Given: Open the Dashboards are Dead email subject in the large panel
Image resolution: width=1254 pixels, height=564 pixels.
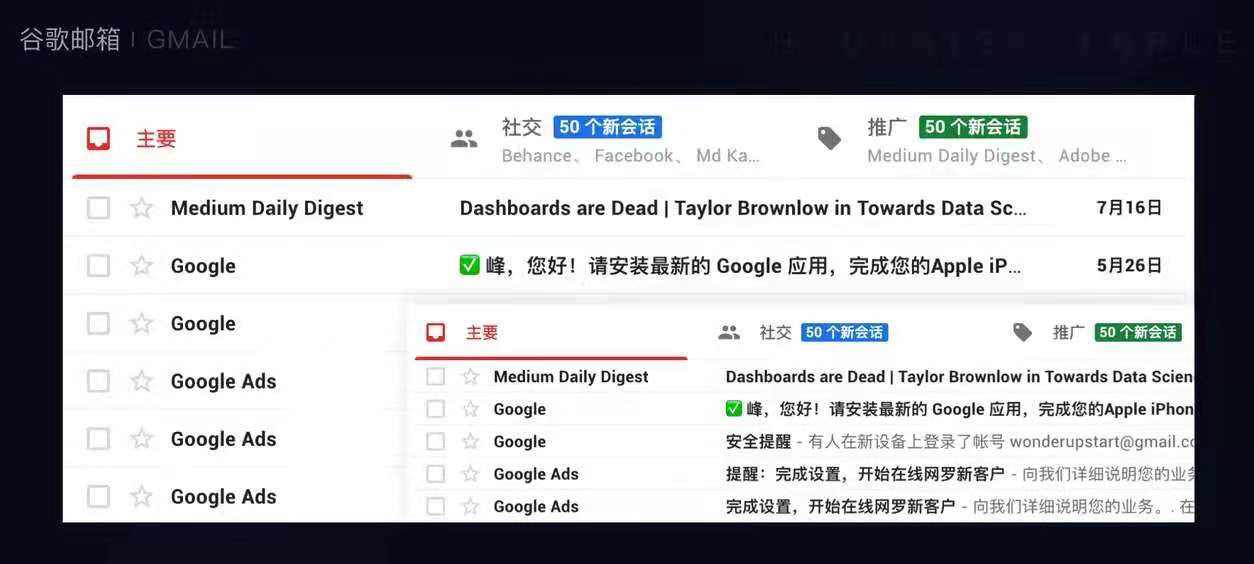Looking at the screenshot, I should pyautogui.click(x=743, y=208).
